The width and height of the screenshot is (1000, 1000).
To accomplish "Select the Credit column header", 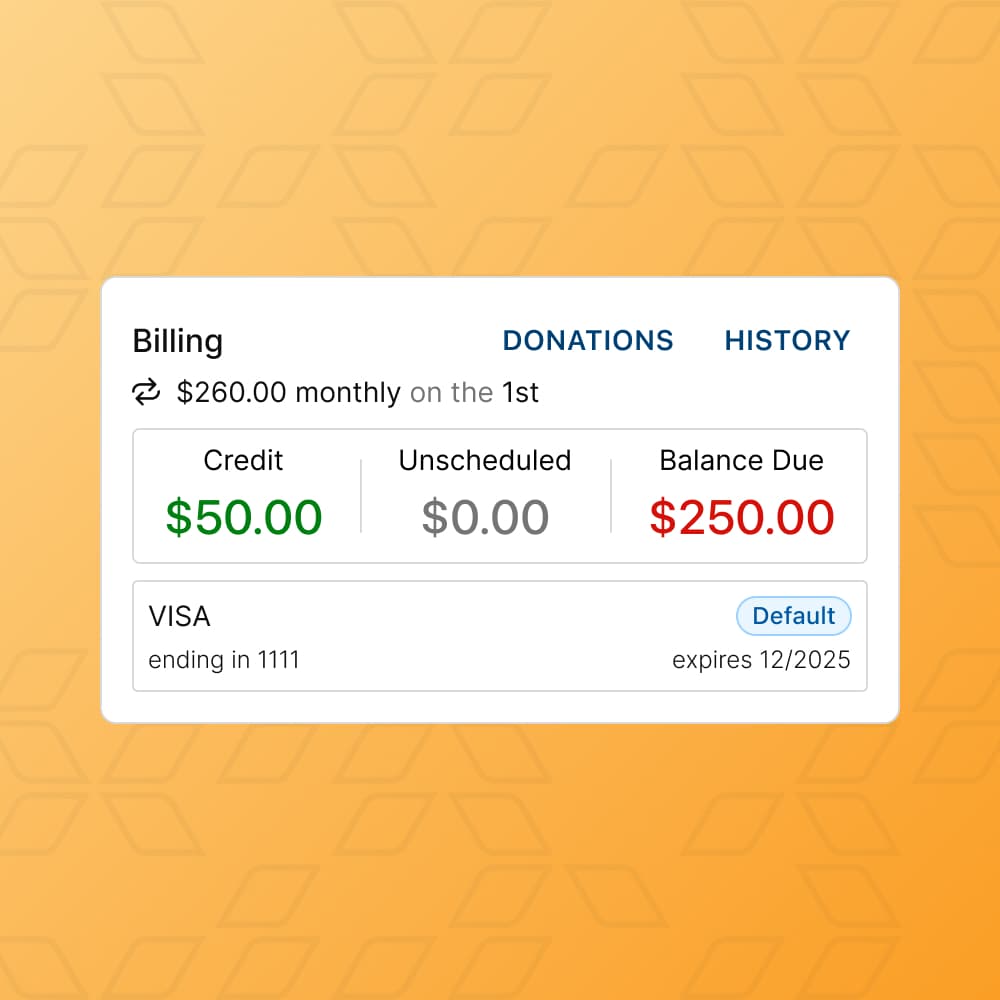I will pos(242,461).
